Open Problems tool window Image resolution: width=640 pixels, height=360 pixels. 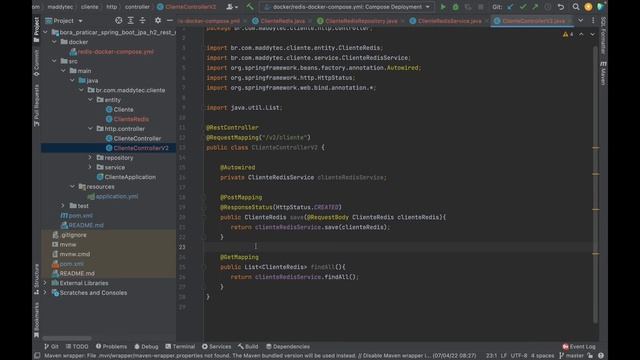[111, 347]
